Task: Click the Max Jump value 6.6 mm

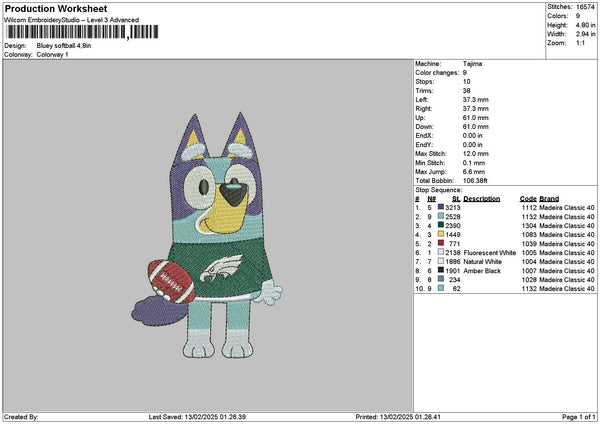Action: point(474,172)
